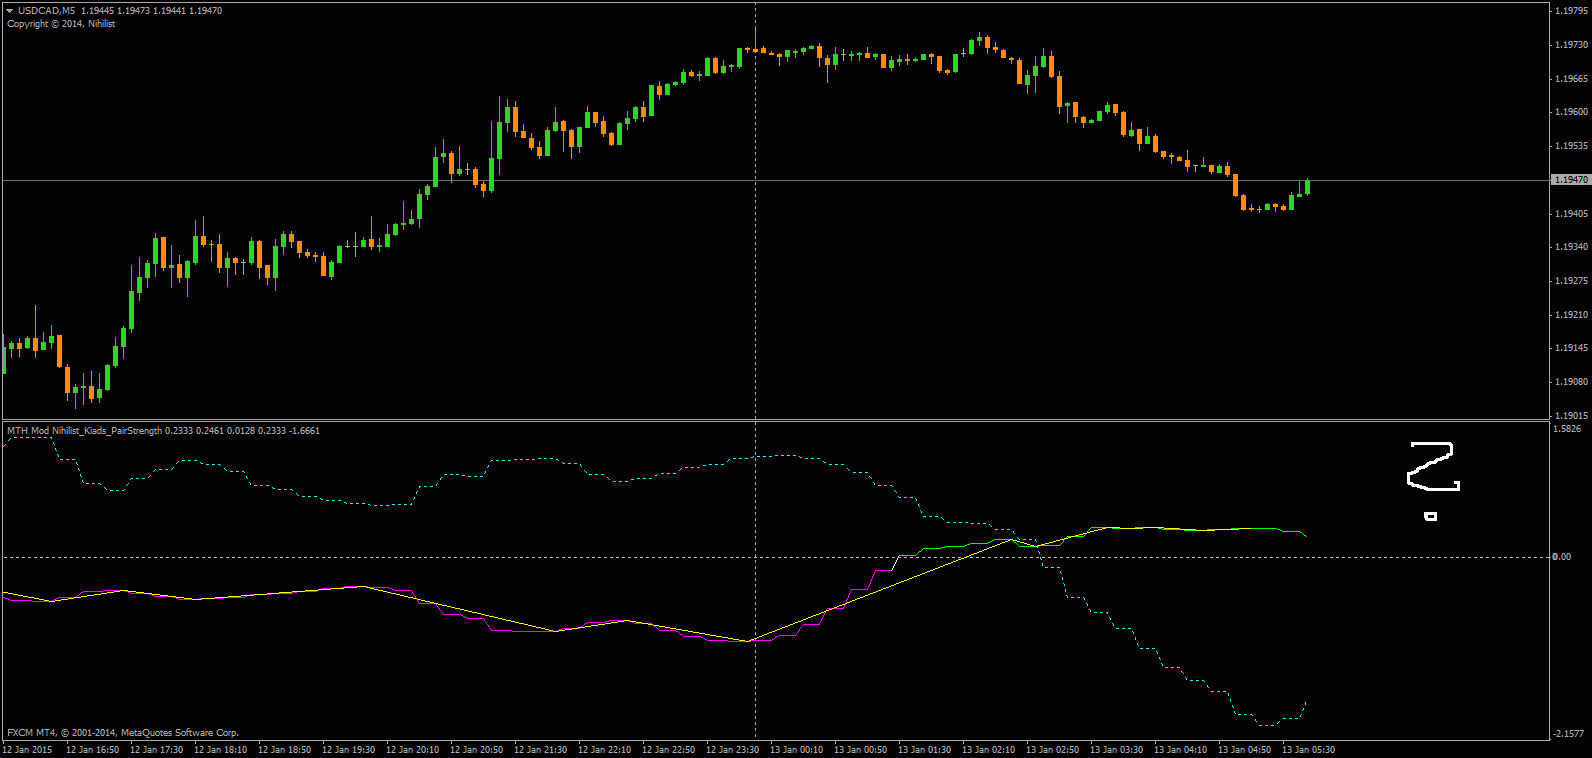This screenshot has width=1592, height=758.
Task: Select the white hand-drawn question mark shape
Action: point(1433,467)
